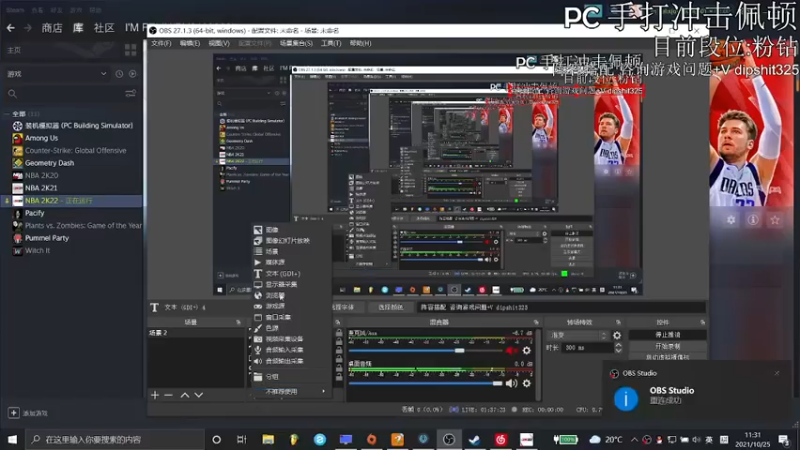Choose 窗口采集 from source menu
This screenshot has width=800, height=450.
coord(291,317)
